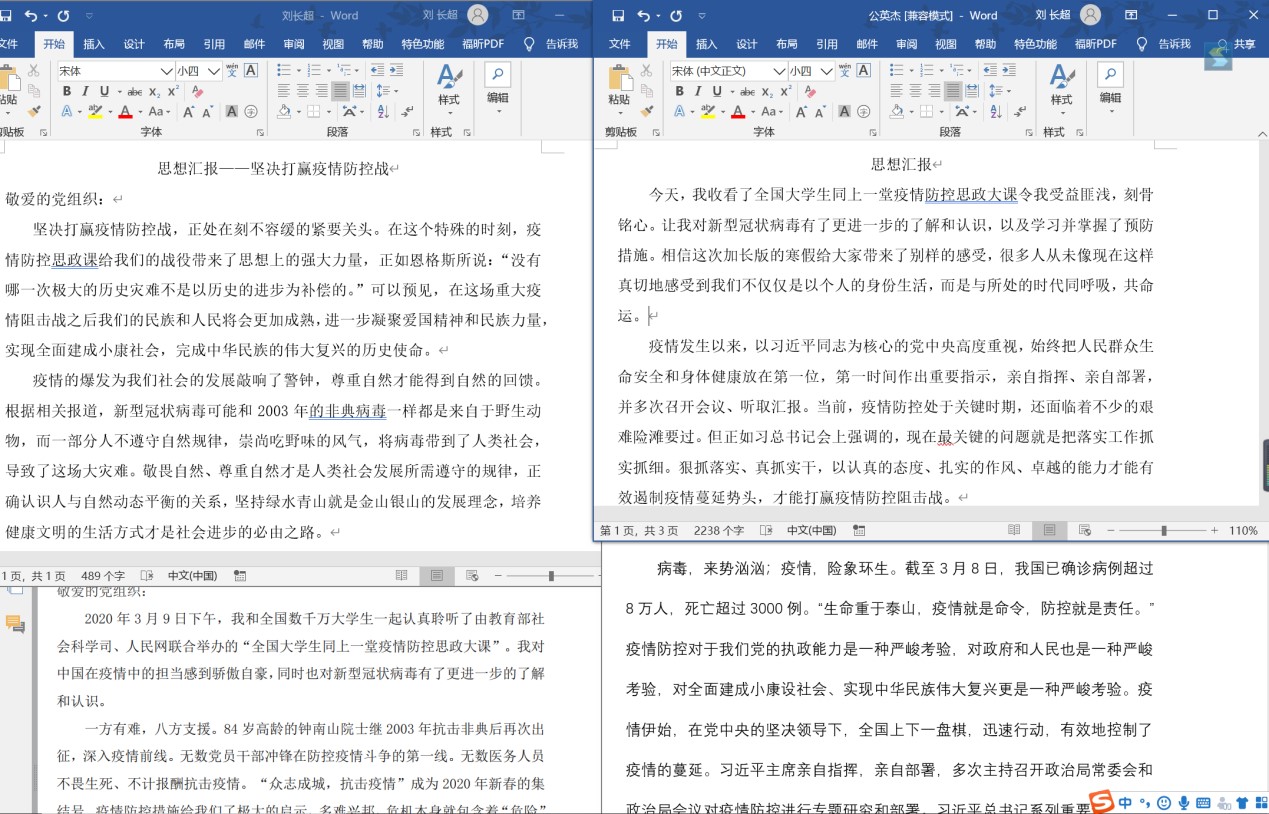Image resolution: width=1269 pixels, height=814 pixels.
Task: Click the zoom slider in 公英杰 status bar
Action: [x=1163, y=530]
